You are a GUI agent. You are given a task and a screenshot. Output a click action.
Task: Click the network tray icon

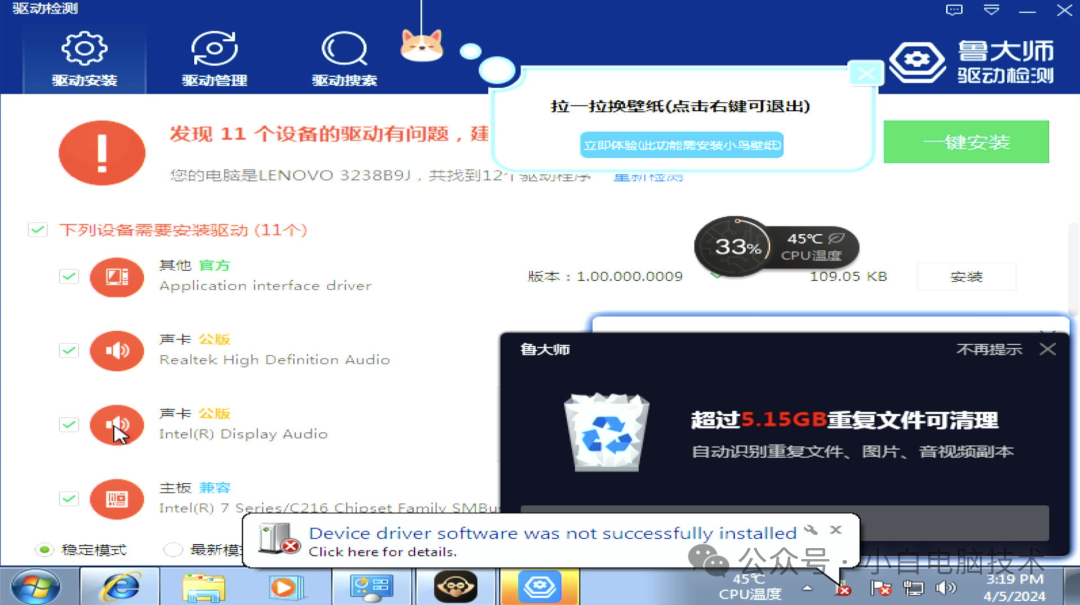point(913,588)
